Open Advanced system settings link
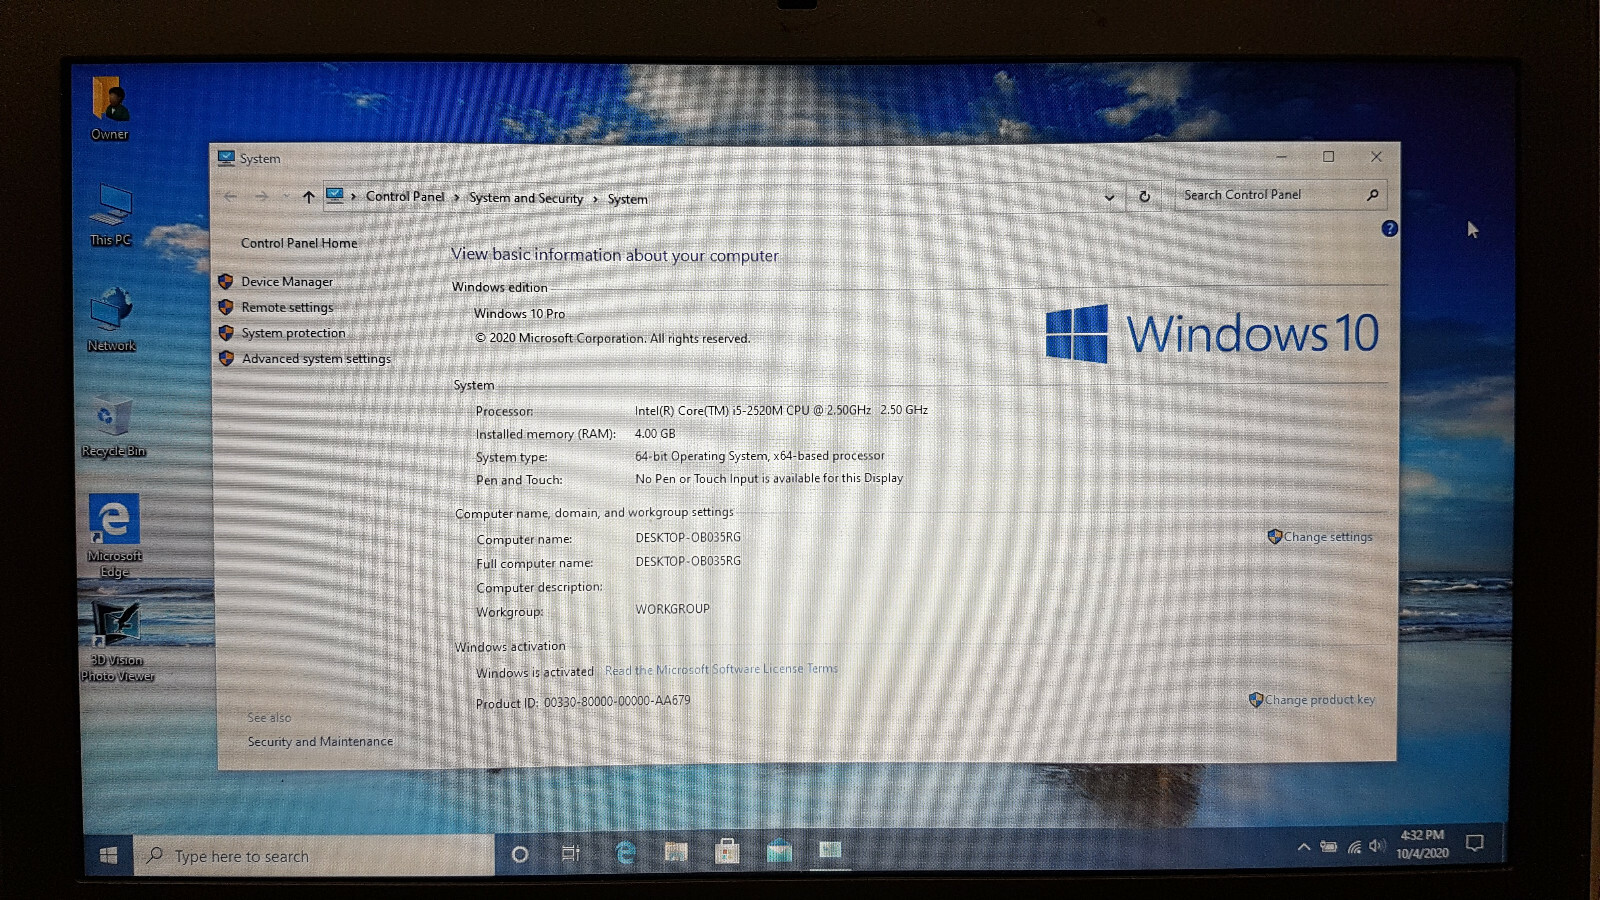The height and width of the screenshot is (900, 1600). pyautogui.click(x=316, y=359)
